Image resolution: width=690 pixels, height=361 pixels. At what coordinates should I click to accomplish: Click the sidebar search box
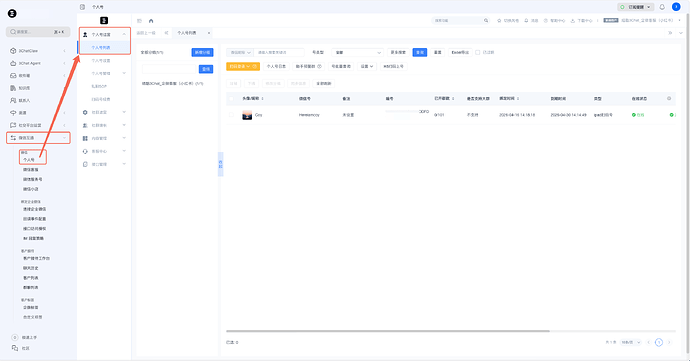coord(38,32)
